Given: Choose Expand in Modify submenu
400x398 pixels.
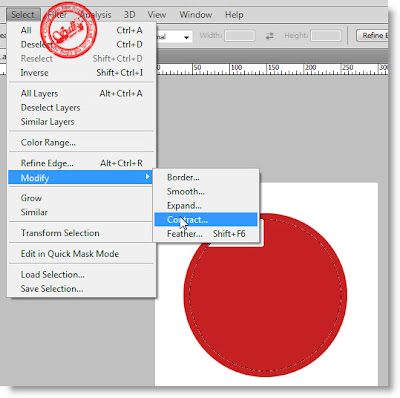Looking at the screenshot, I should (206, 206).
